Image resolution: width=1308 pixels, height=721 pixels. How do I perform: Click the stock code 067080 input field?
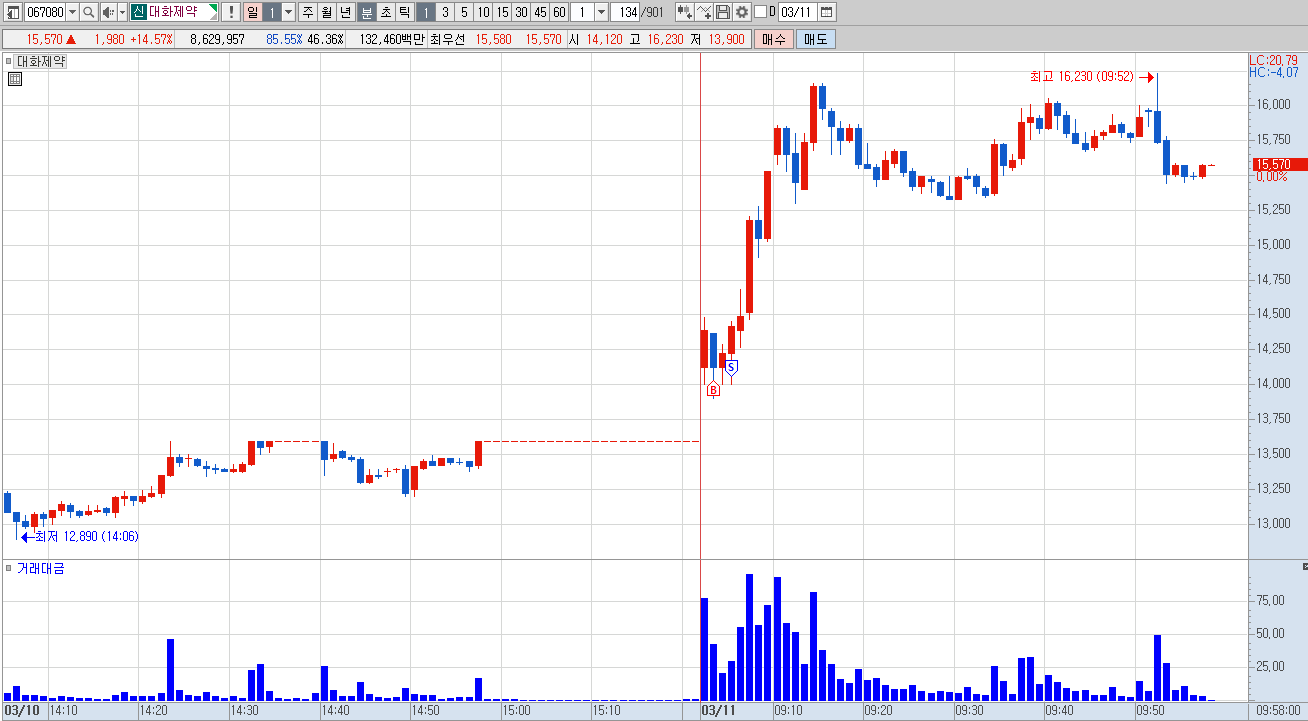tap(45, 12)
